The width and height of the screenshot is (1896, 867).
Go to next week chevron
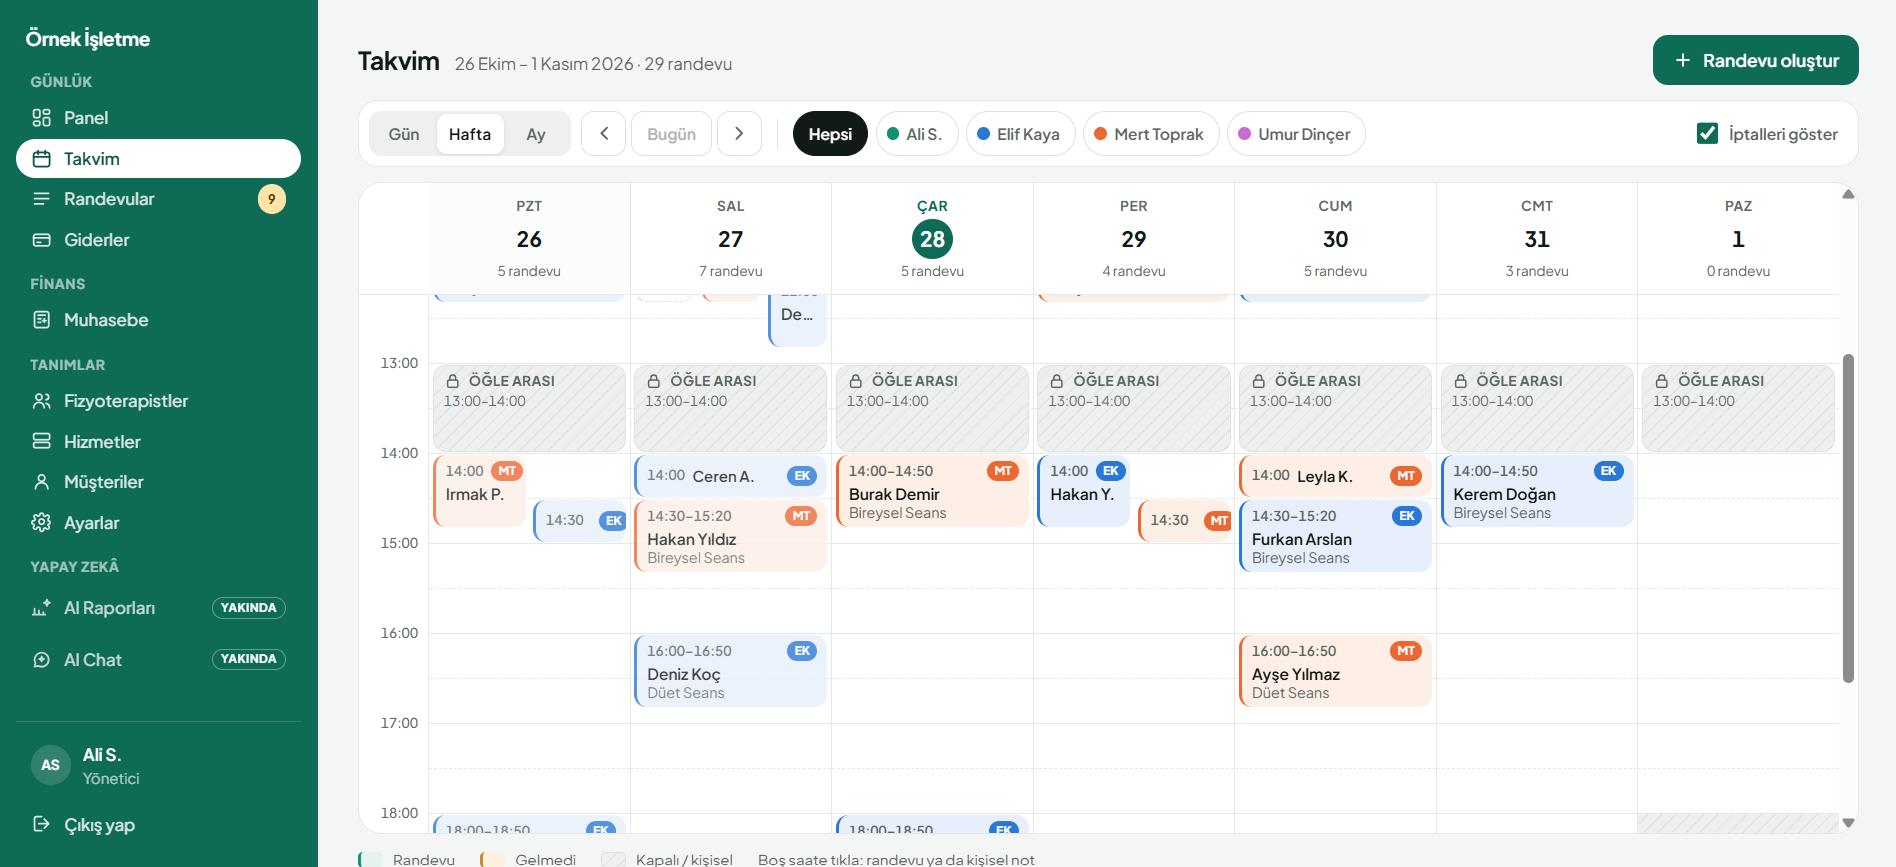739,134
